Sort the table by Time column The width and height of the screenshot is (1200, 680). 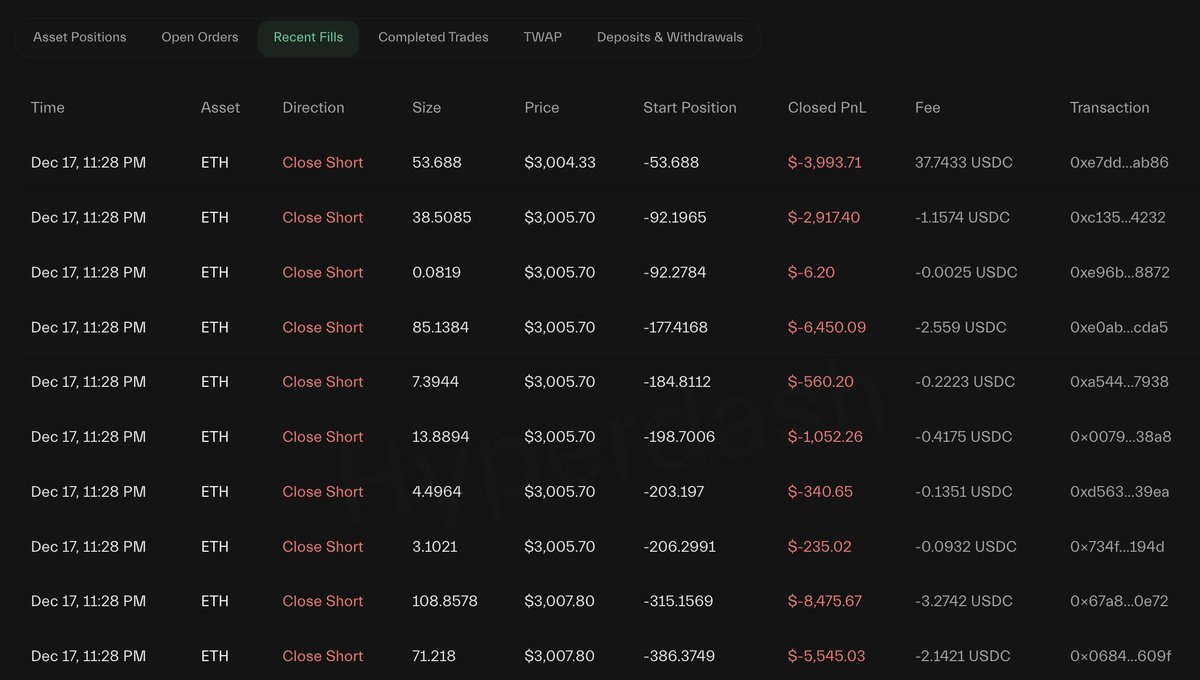pyautogui.click(x=47, y=107)
